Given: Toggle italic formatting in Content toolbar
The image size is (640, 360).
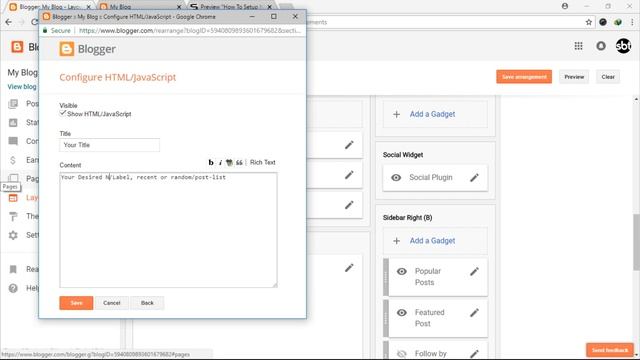Looking at the screenshot, I should click(220, 162).
